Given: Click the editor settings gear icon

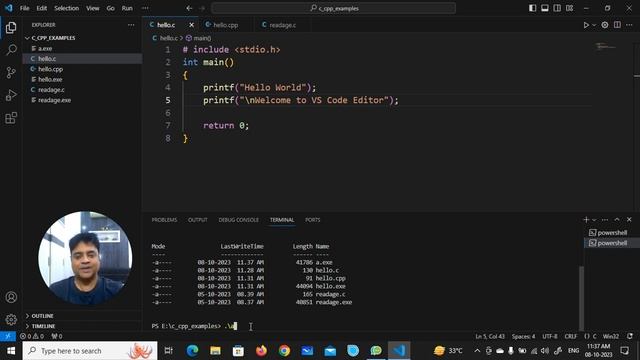Looking at the screenshot, I should coord(605,25).
